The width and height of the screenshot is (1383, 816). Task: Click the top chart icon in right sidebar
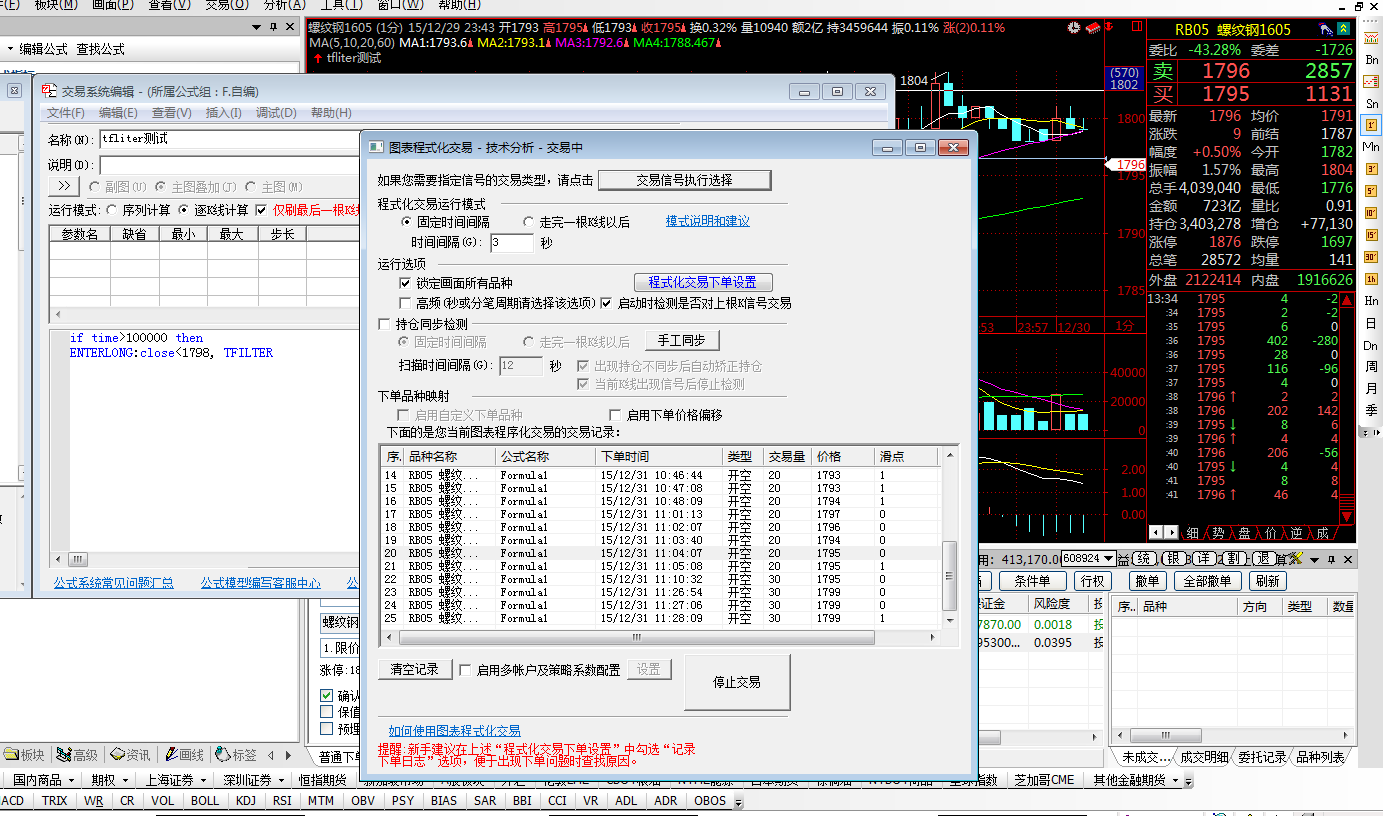point(1371,38)
